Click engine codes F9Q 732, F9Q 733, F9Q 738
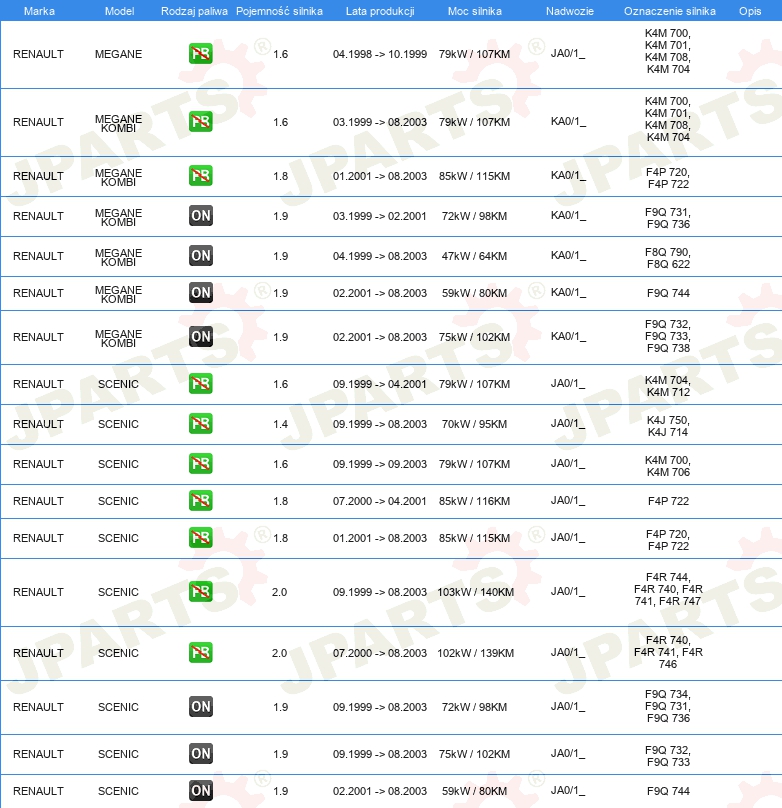The width and height of the screenshot is (782, 808). click(x=668, y=336)
